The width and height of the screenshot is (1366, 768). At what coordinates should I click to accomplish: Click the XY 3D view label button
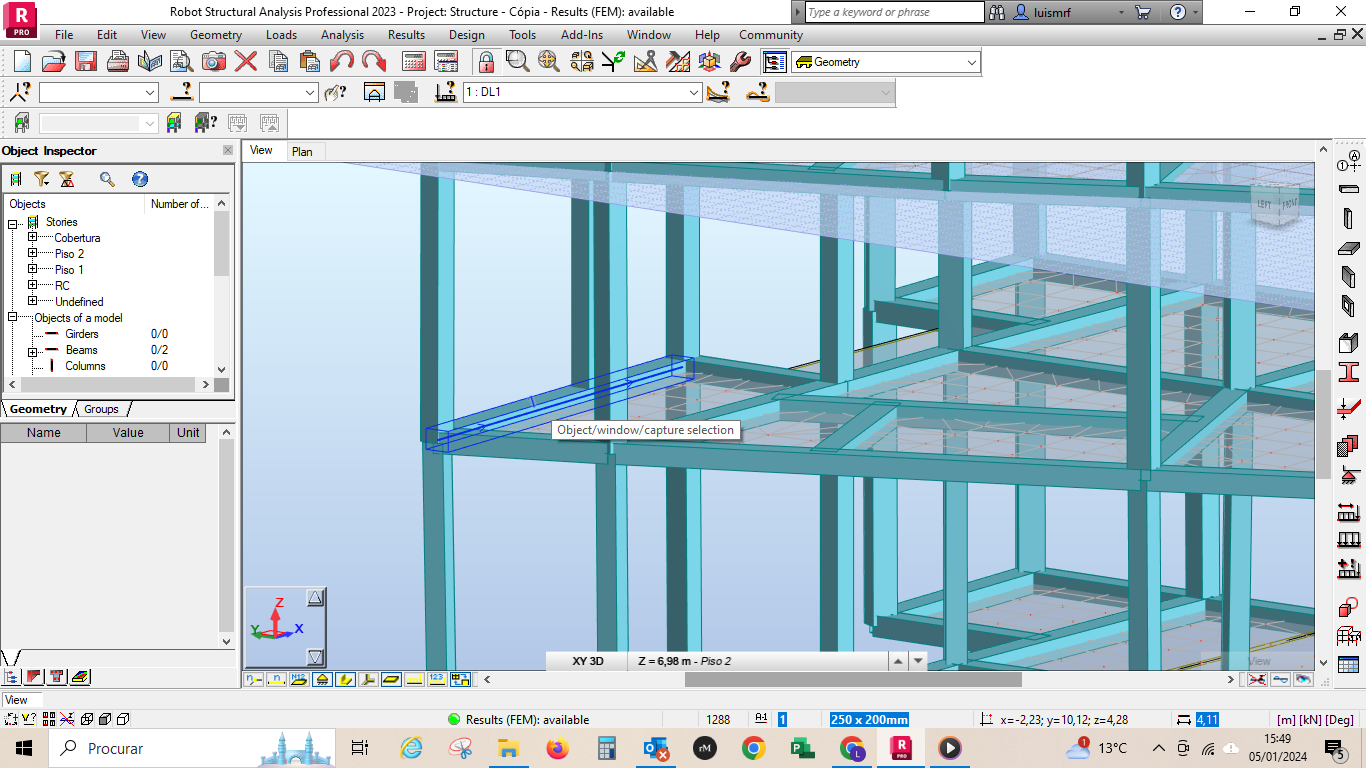[588, 661]
